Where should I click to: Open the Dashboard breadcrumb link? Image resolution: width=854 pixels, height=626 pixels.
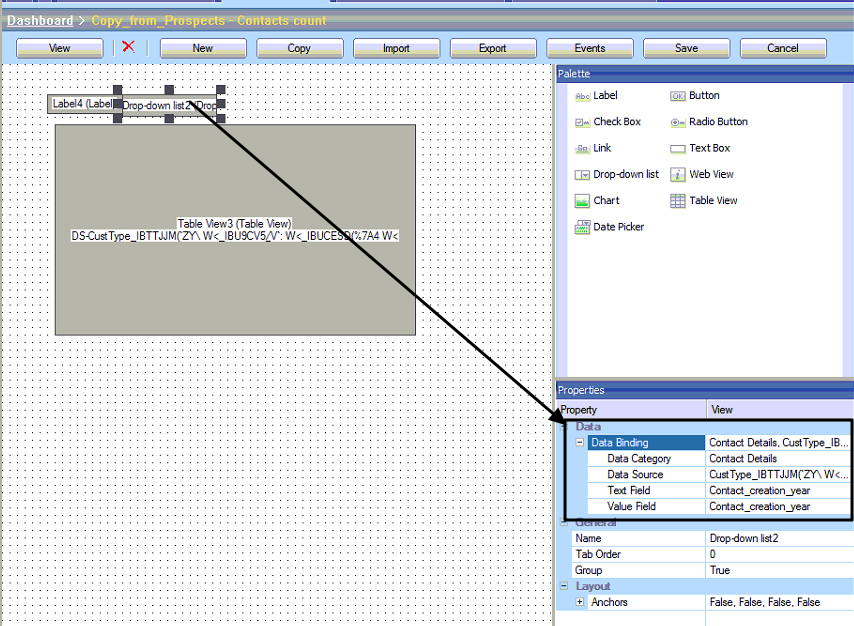click(x=38, y=20)
